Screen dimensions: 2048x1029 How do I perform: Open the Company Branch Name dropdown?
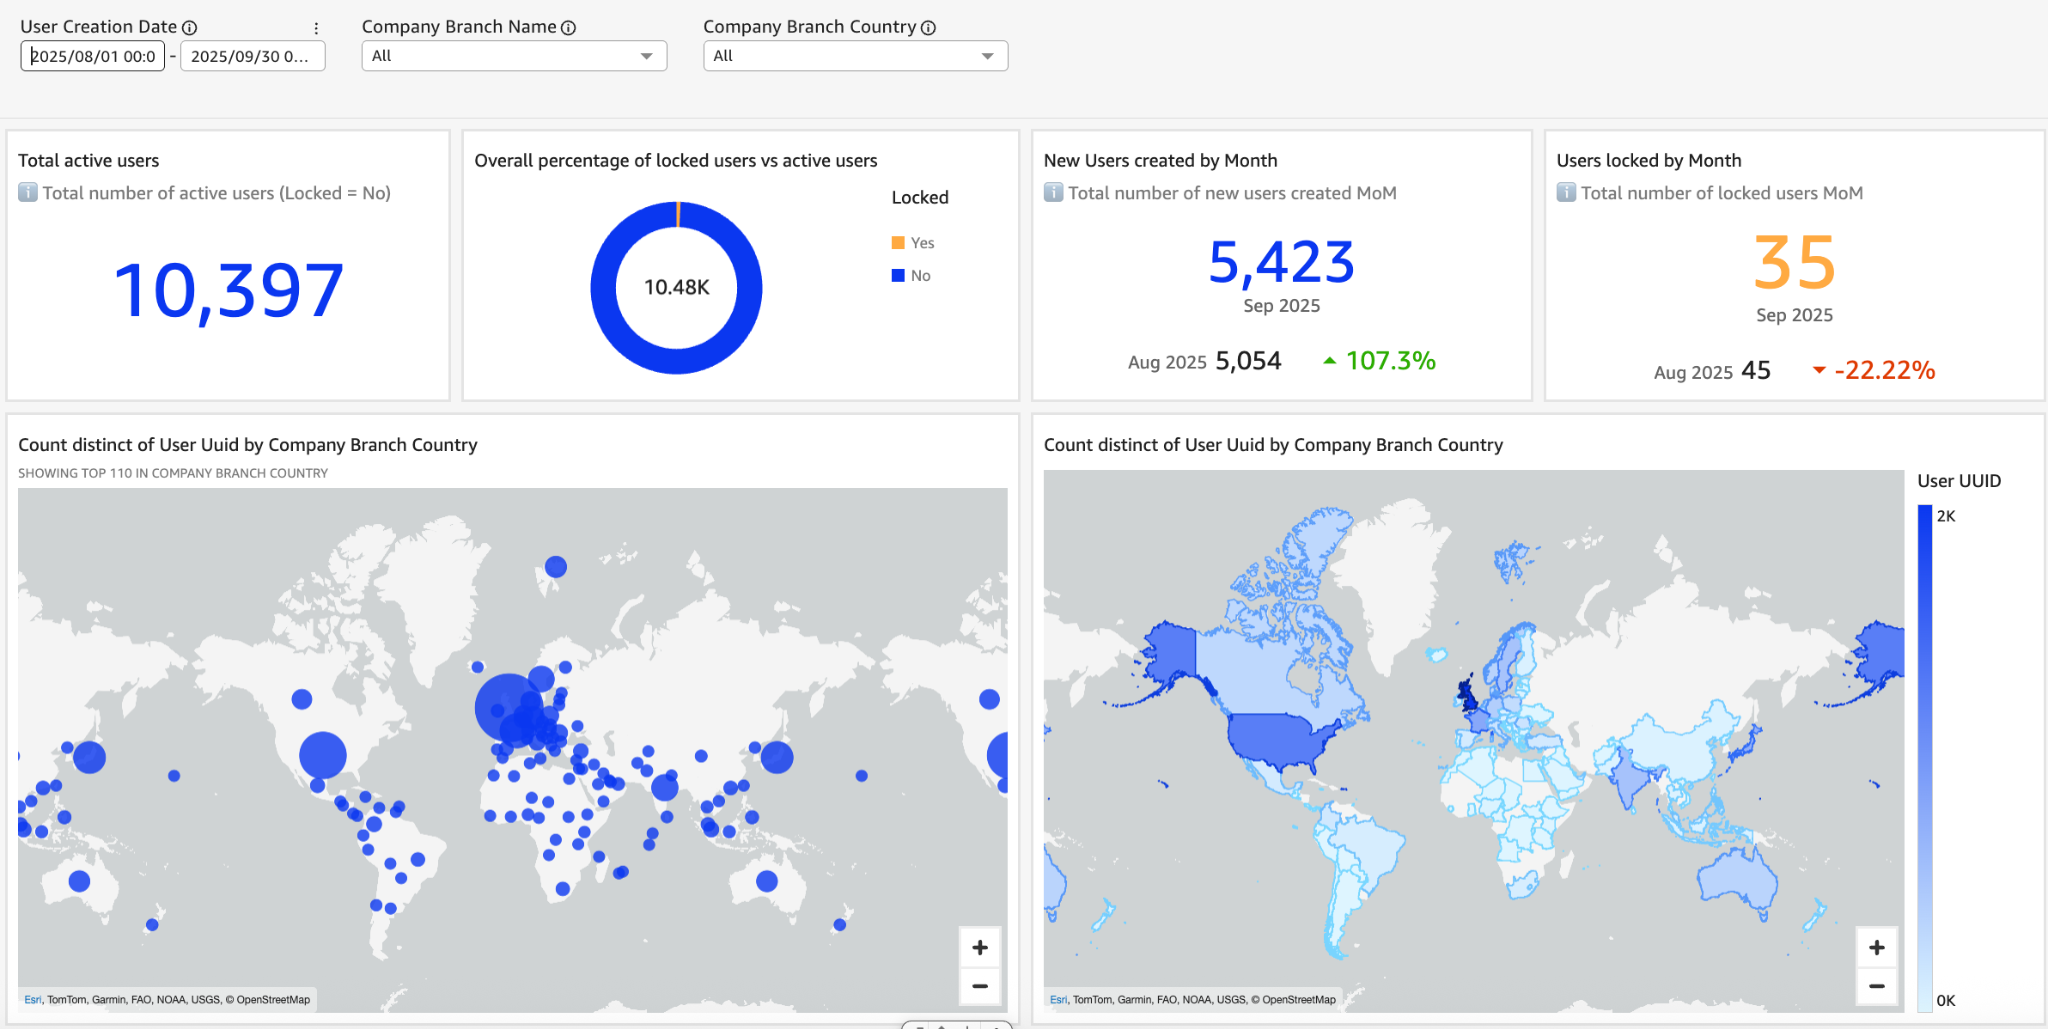pyautogui.click(x=514, y=56)
